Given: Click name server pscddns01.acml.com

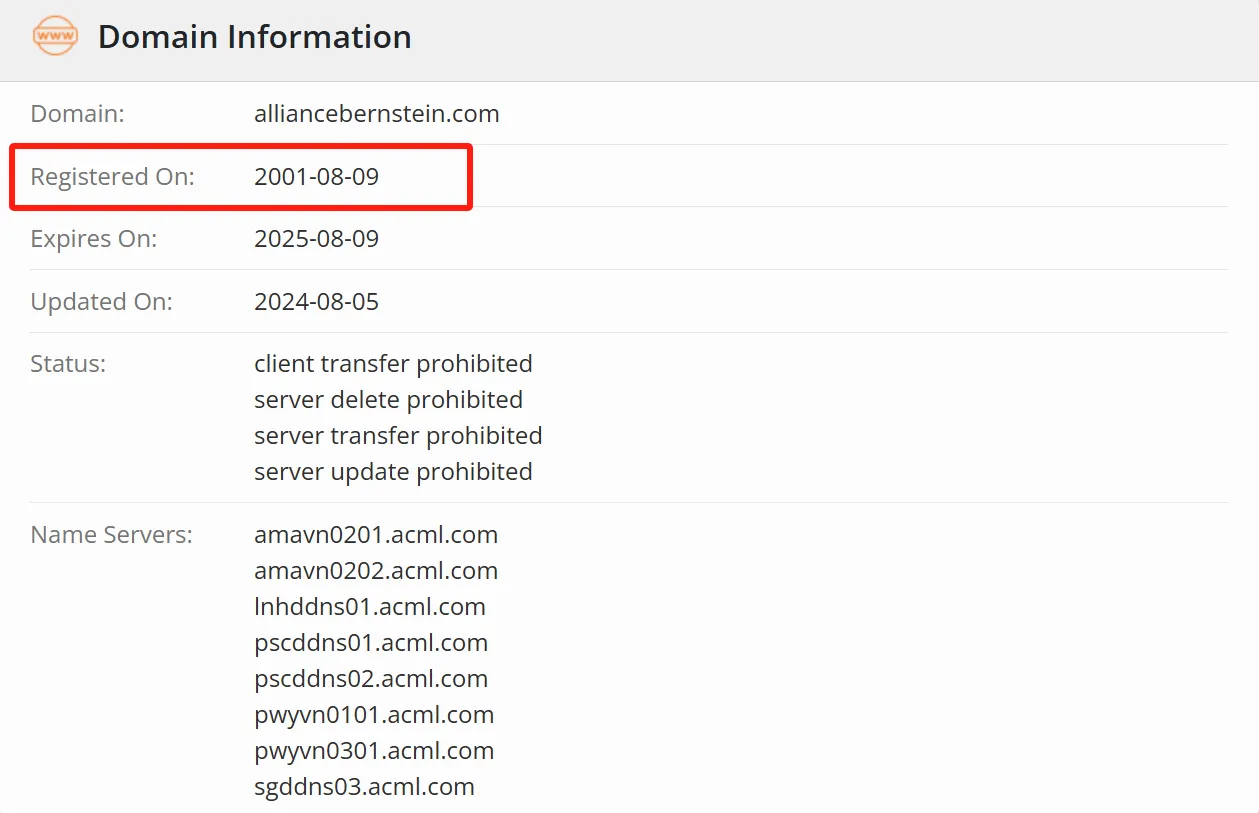Looking at the screenshot, I should click(x=371, y=643).
